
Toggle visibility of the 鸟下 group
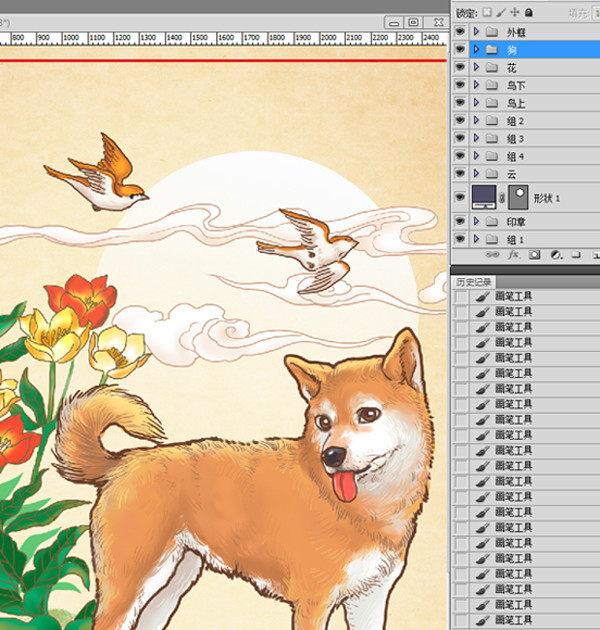click(x=460, y=84)
